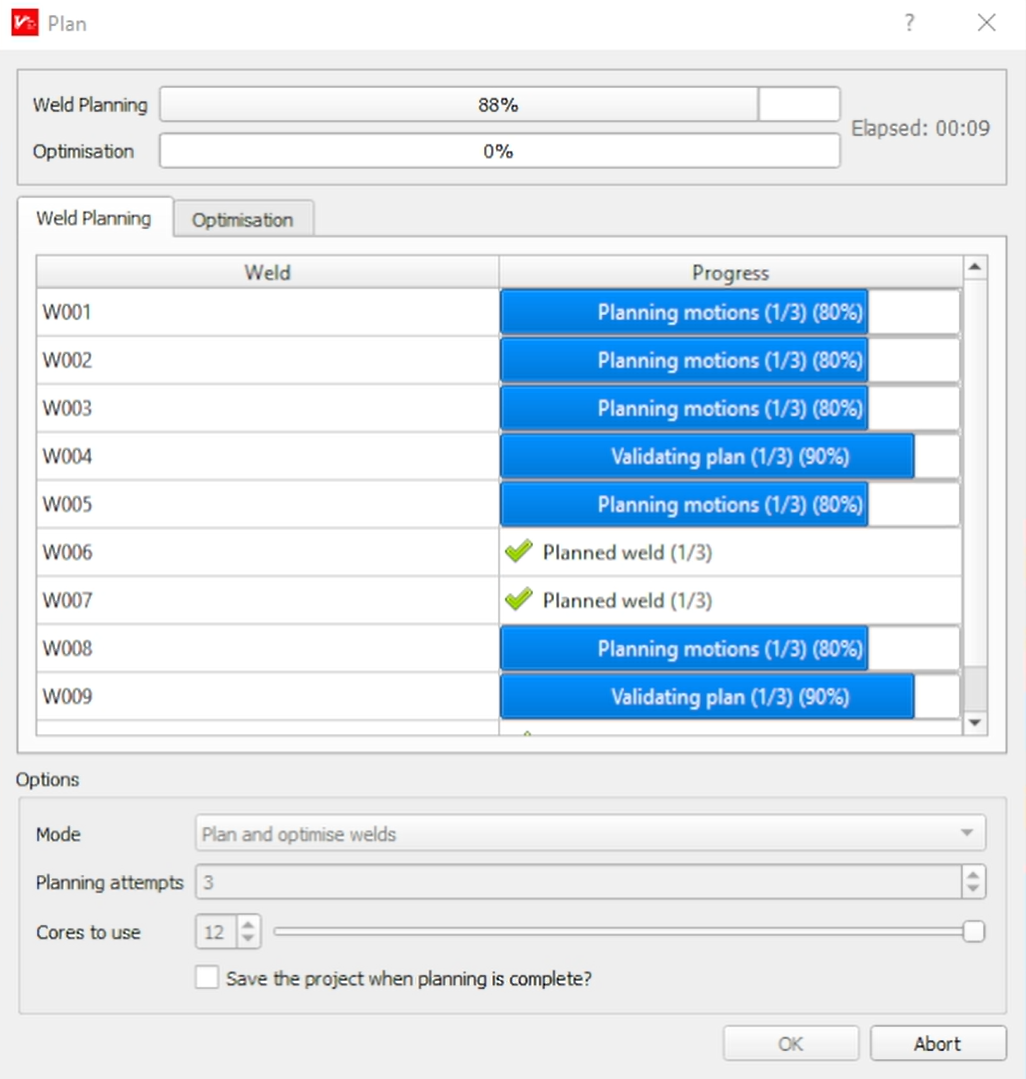Increase Planning attempts with up arrow
The height and width of the screenshot is (1079, 1026).
[973, 875]
